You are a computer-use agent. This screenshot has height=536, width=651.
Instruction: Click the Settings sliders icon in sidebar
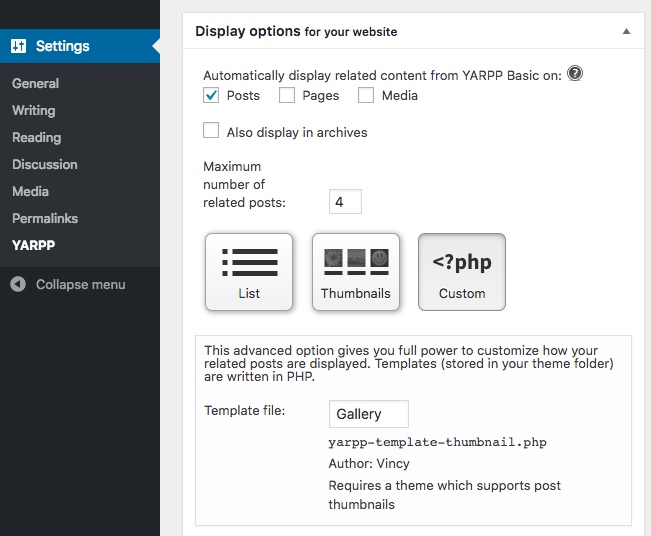tap(18, 46)
